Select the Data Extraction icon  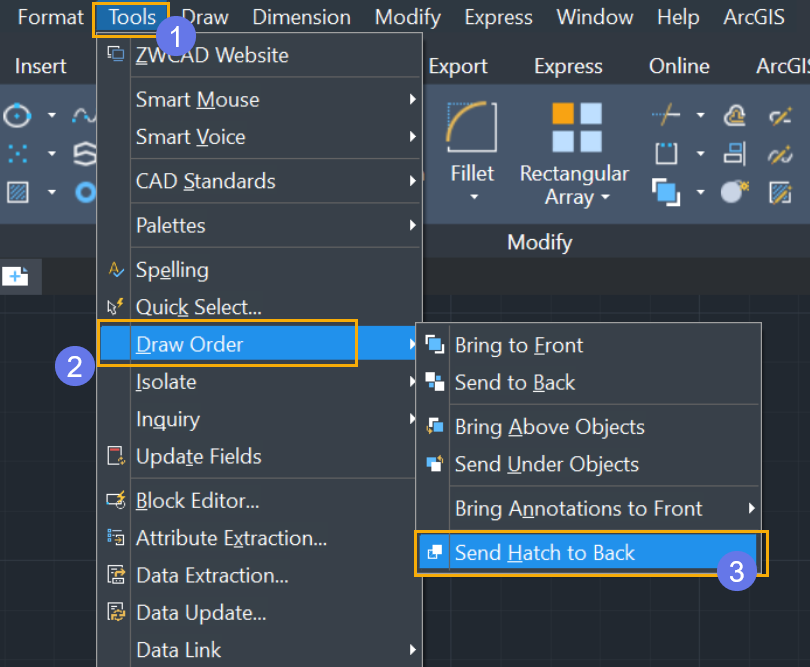coord(116,575)
